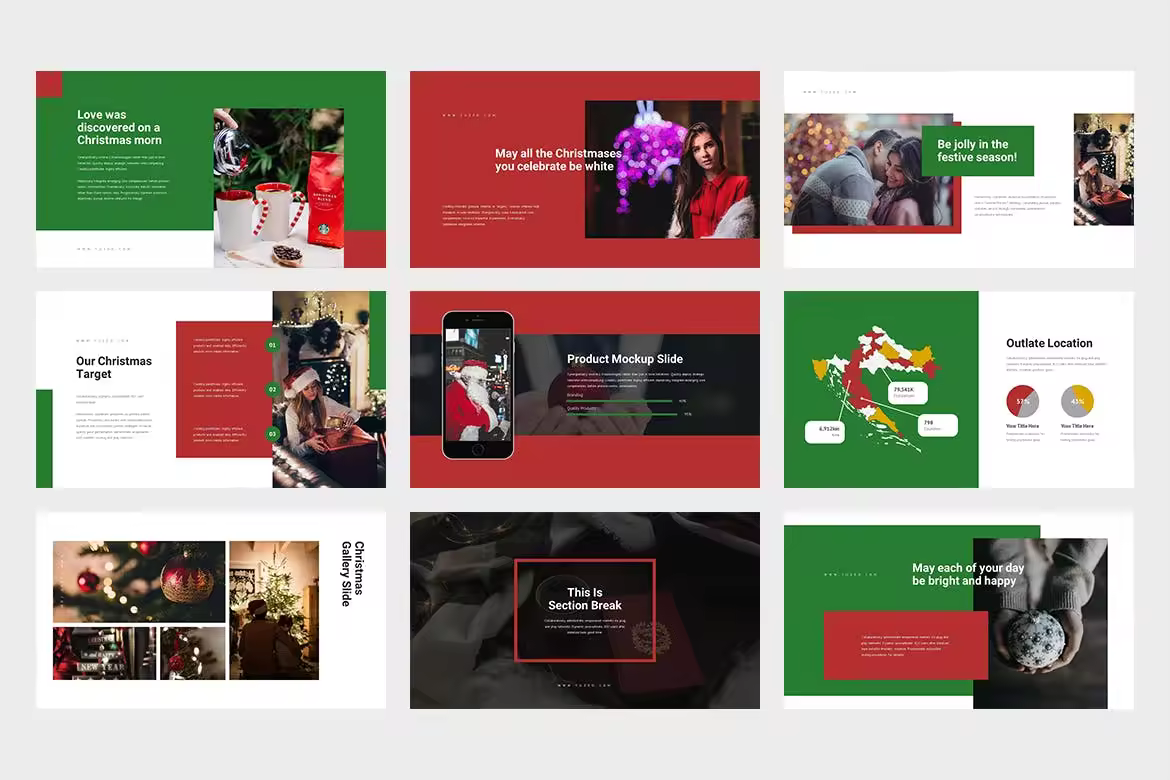
Task: Select the phone mockup showing Santa
Action: coord(478,385)
